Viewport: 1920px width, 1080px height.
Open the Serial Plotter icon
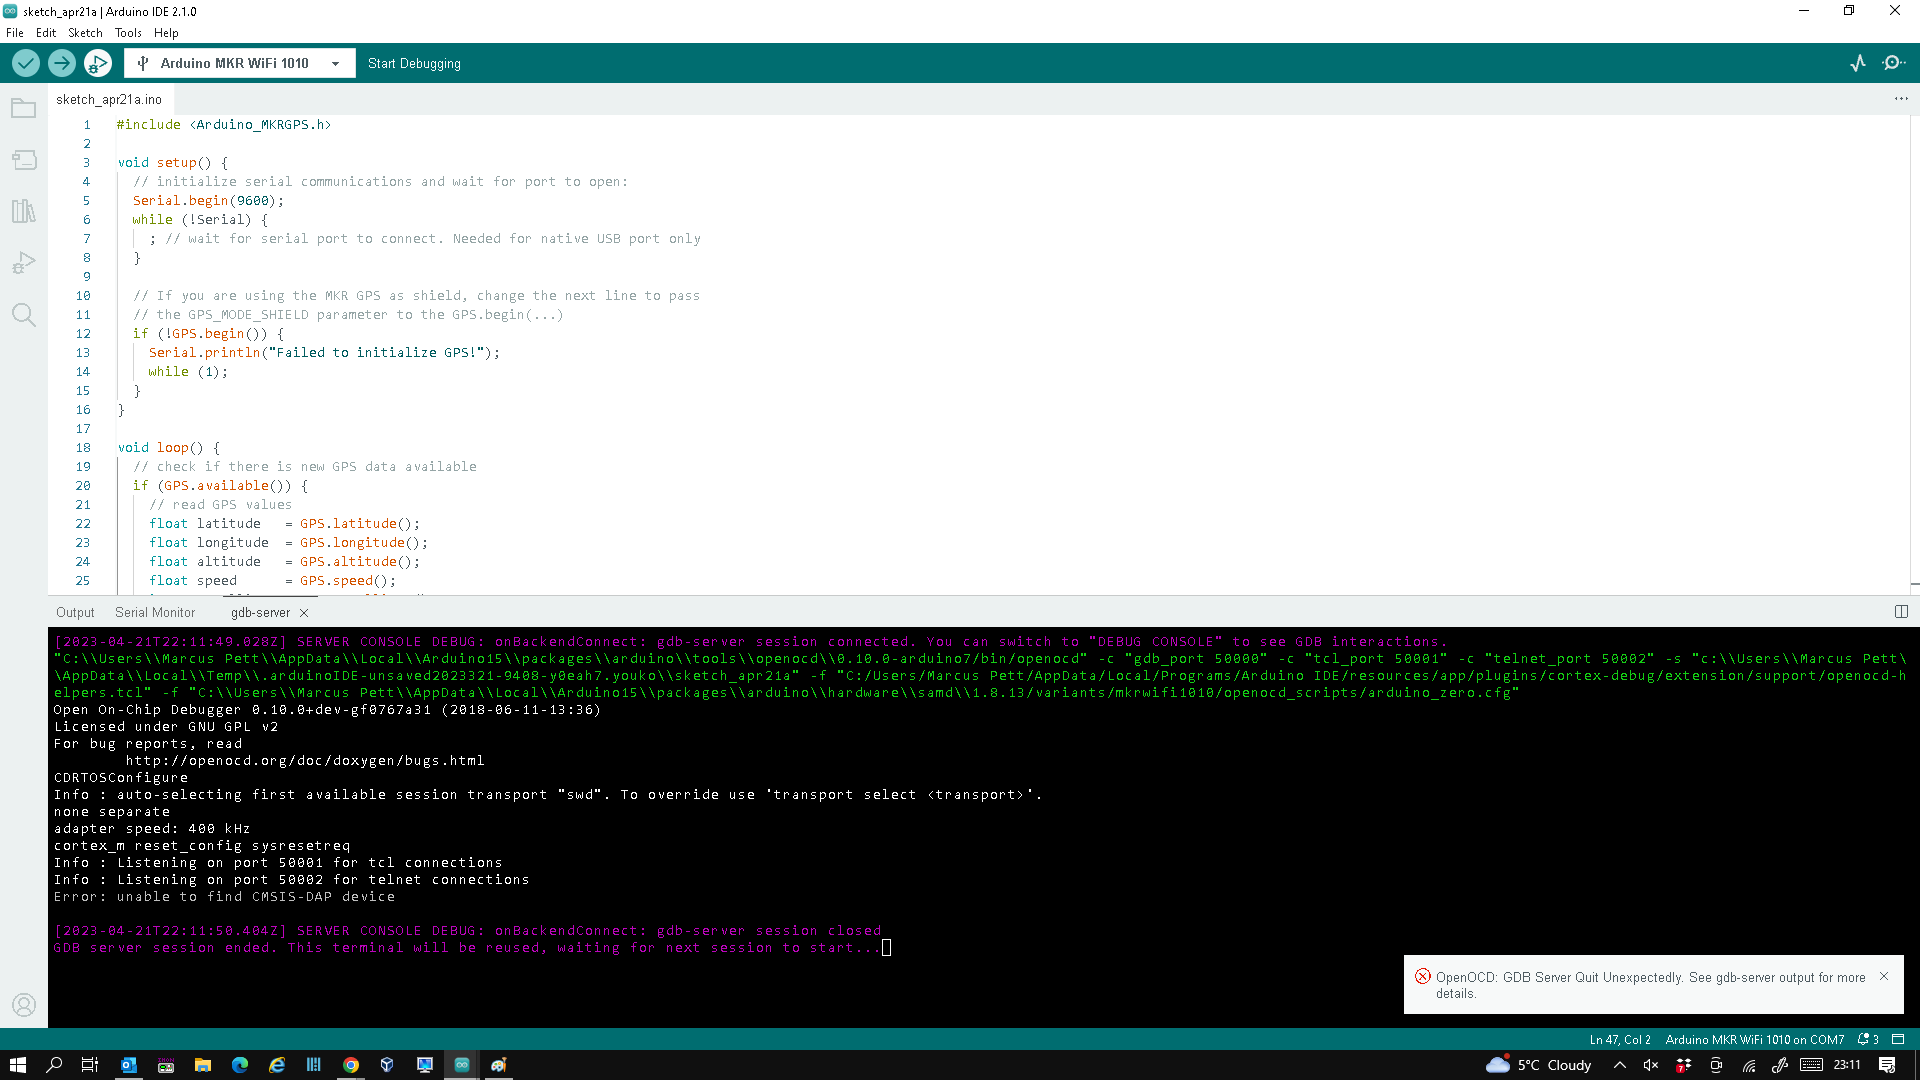[1858, 63]
